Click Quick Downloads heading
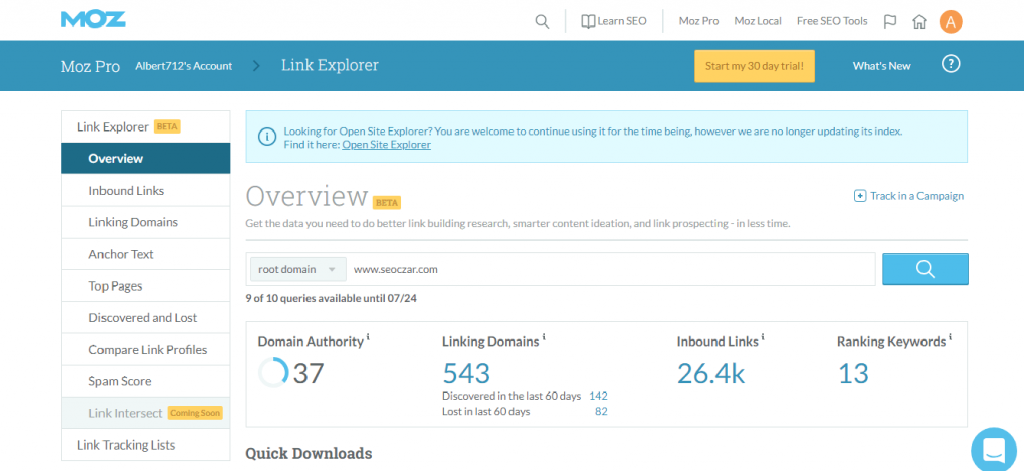1024x471 pixels. point(309,453)
